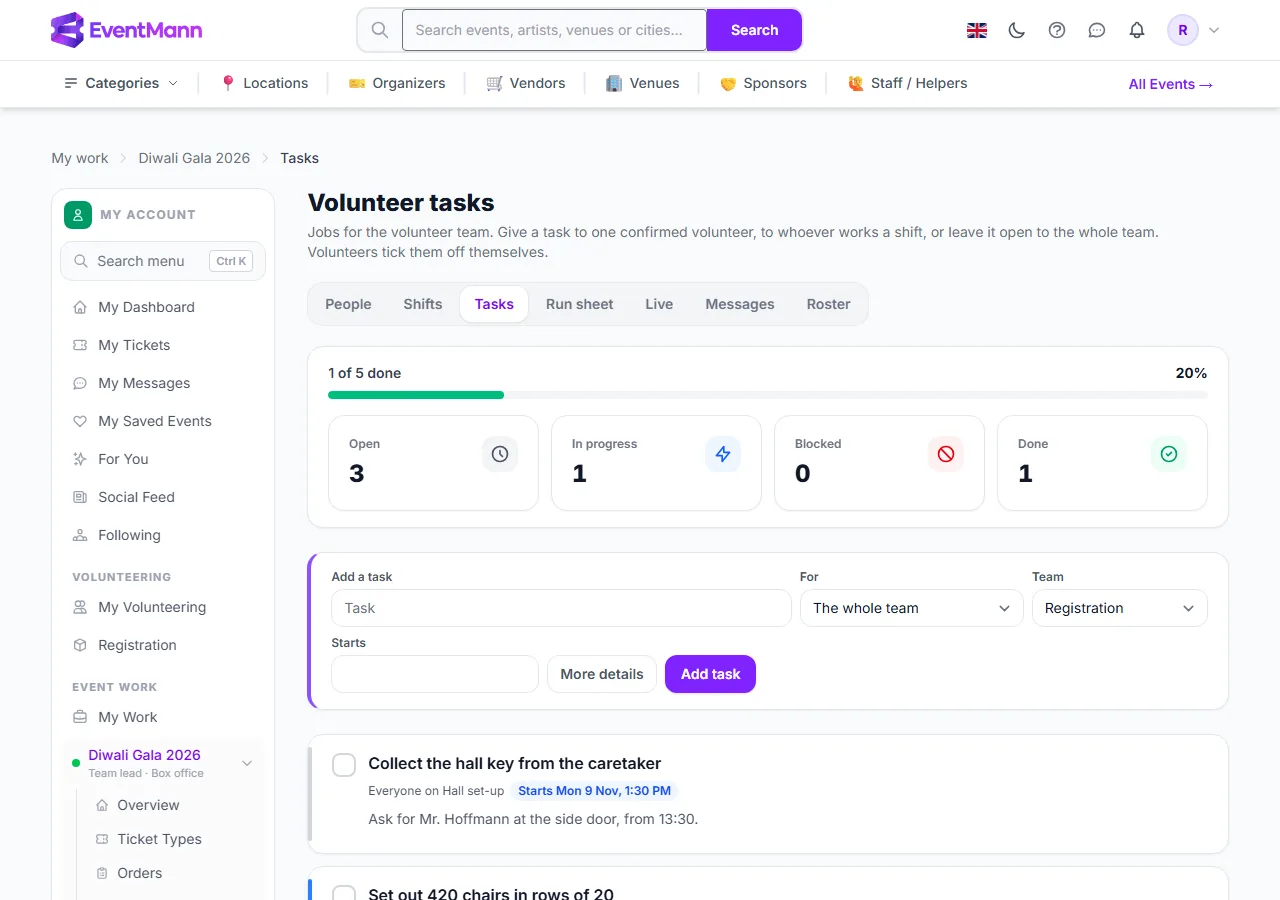Open the For dropdown showing The whole team
Screen dimensions: 1280x900
(x=912, y=608)
